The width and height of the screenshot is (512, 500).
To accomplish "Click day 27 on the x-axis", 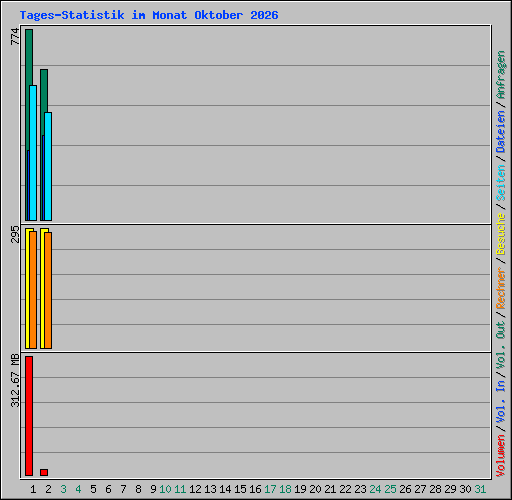I will click(420, 489).
